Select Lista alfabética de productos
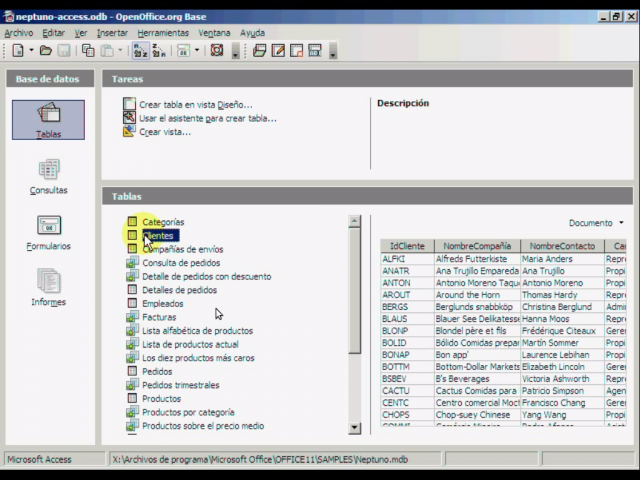Viewport: 640px width, 480px height. coord(198,331)
